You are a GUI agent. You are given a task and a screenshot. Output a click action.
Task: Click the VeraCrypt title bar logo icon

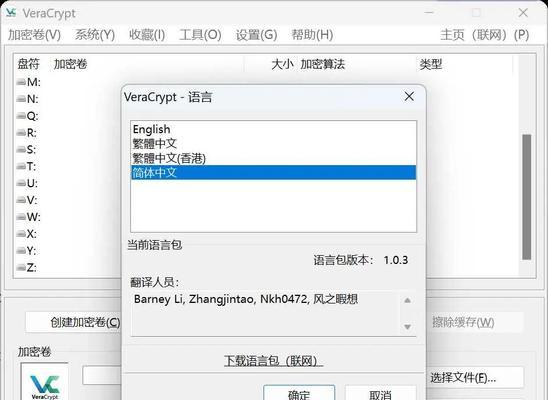(11, 13)
